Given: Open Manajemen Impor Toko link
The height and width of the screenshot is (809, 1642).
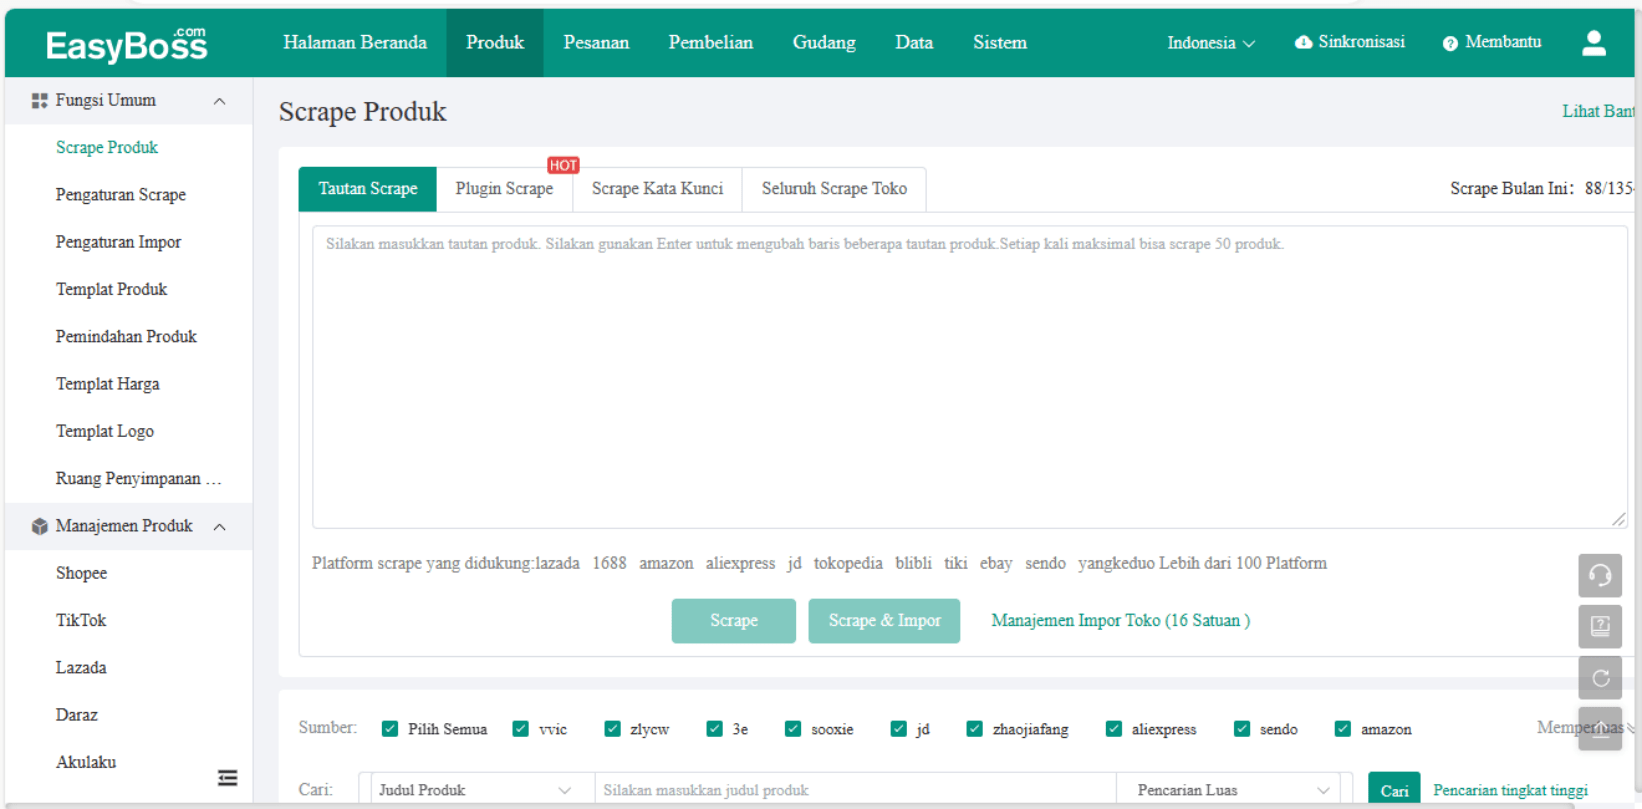Looking at the screenshot, I should point(1120,621).
